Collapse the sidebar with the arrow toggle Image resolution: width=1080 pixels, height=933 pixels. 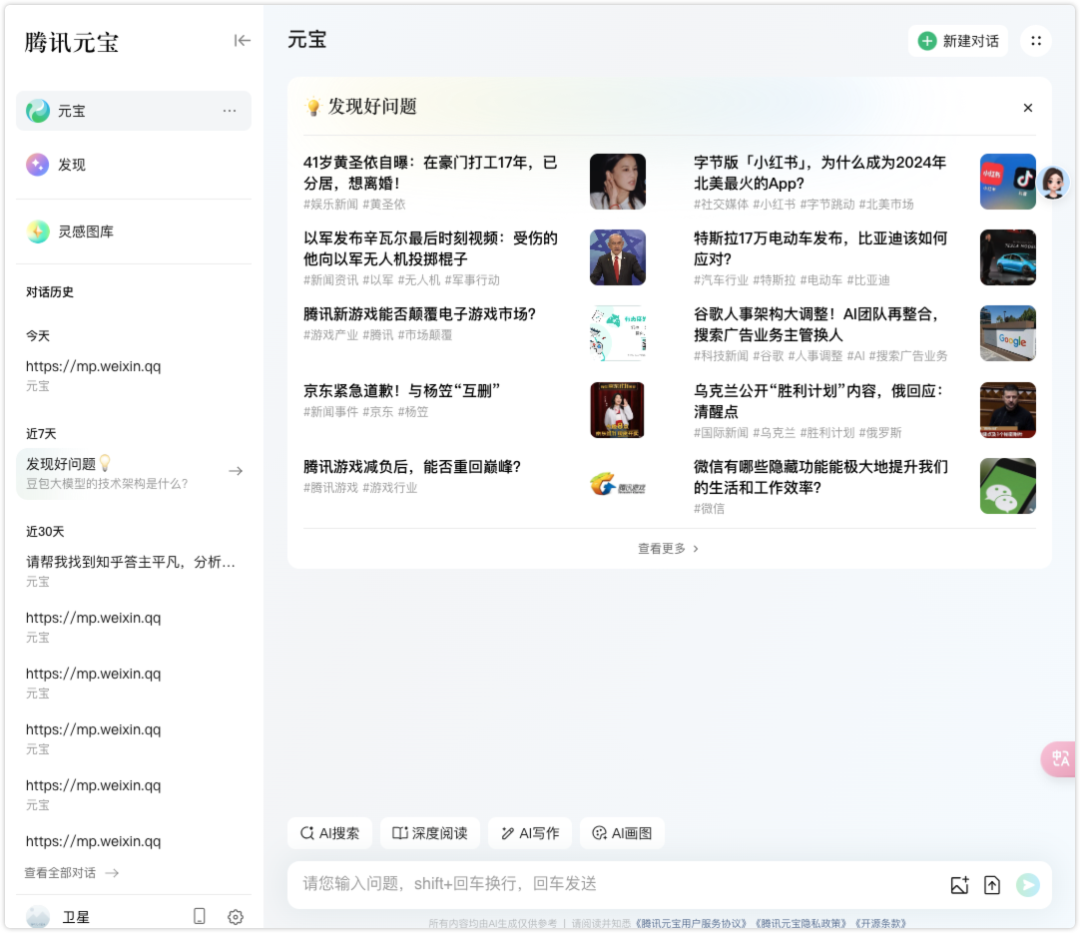point(242,41)
